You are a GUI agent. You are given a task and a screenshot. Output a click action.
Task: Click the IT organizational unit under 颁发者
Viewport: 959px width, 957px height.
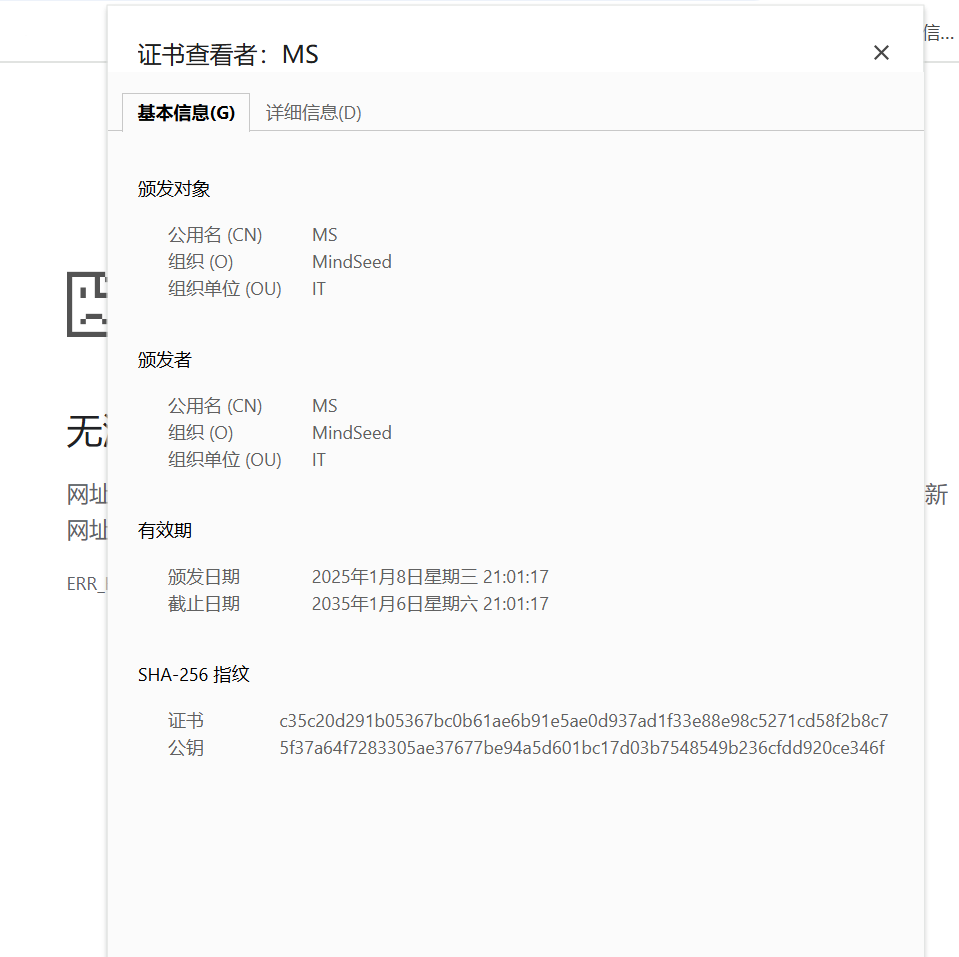318,459
